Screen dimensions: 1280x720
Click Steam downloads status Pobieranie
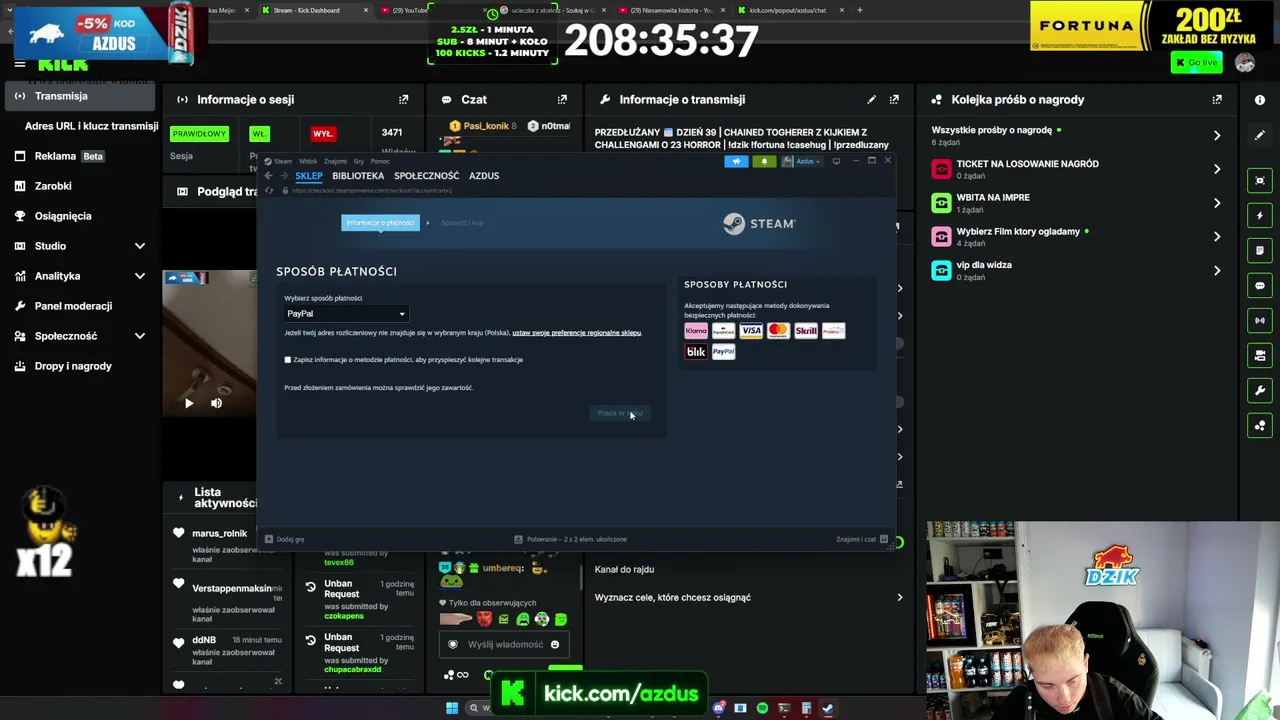[570, 539]
